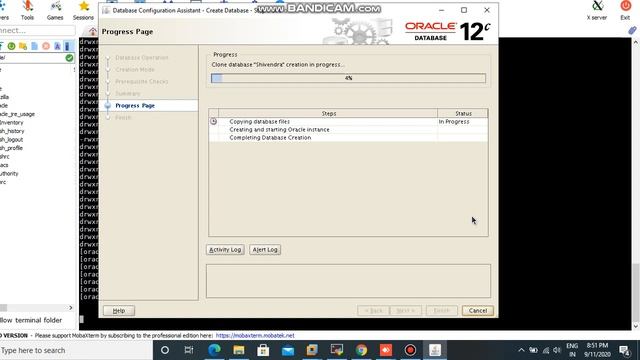Select the 'Inventory' folder entry
The image size is (640, 360).
(x=12, y=122)
